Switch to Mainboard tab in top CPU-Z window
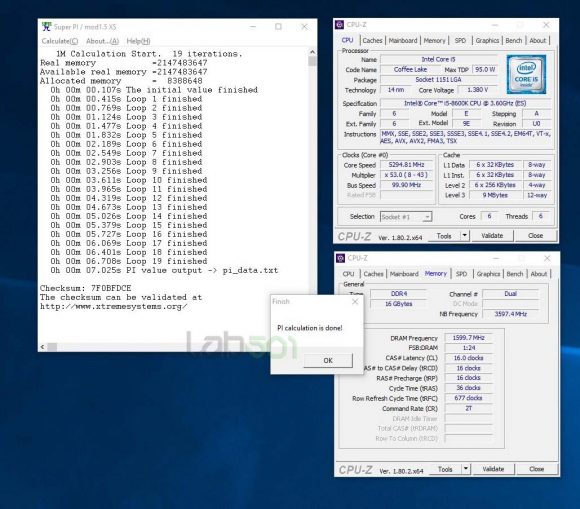580x509 pixels. pyautogui.click(x=403, y=40)
